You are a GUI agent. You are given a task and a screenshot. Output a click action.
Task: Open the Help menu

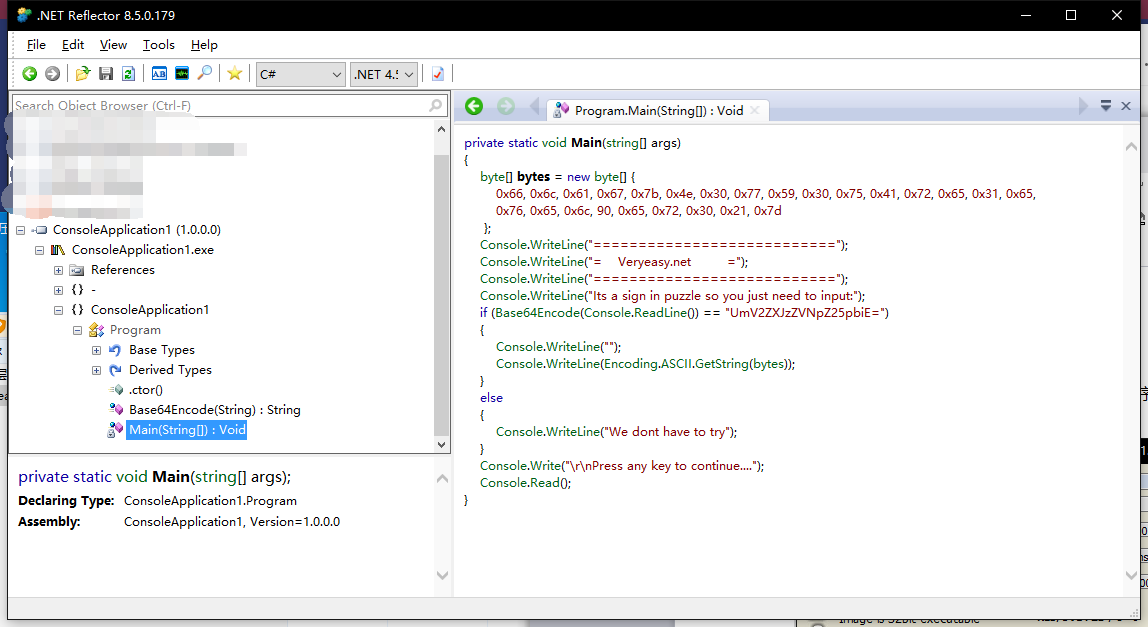click(x=204, y=45)
